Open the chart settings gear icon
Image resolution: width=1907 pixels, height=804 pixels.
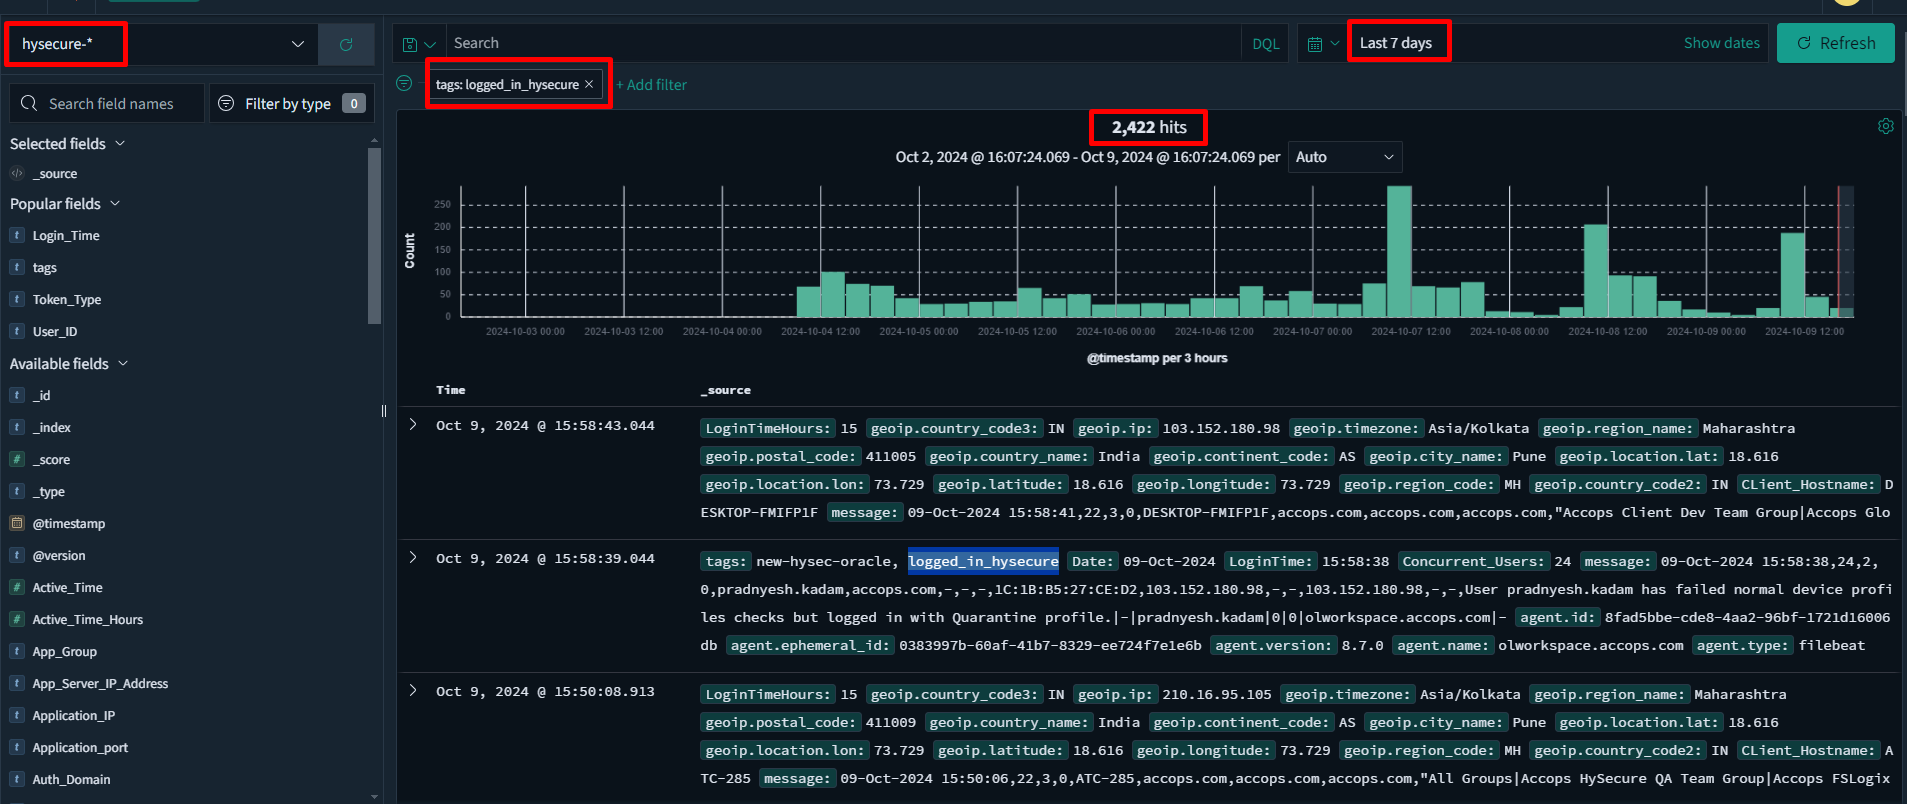1885,126
